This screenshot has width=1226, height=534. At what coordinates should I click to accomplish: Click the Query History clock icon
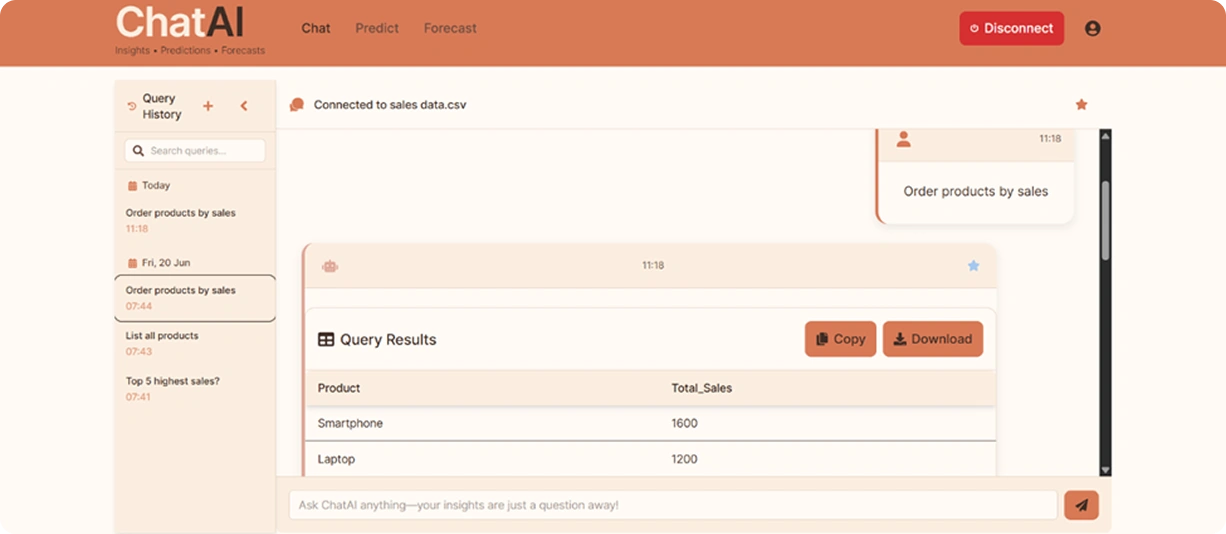132,106
